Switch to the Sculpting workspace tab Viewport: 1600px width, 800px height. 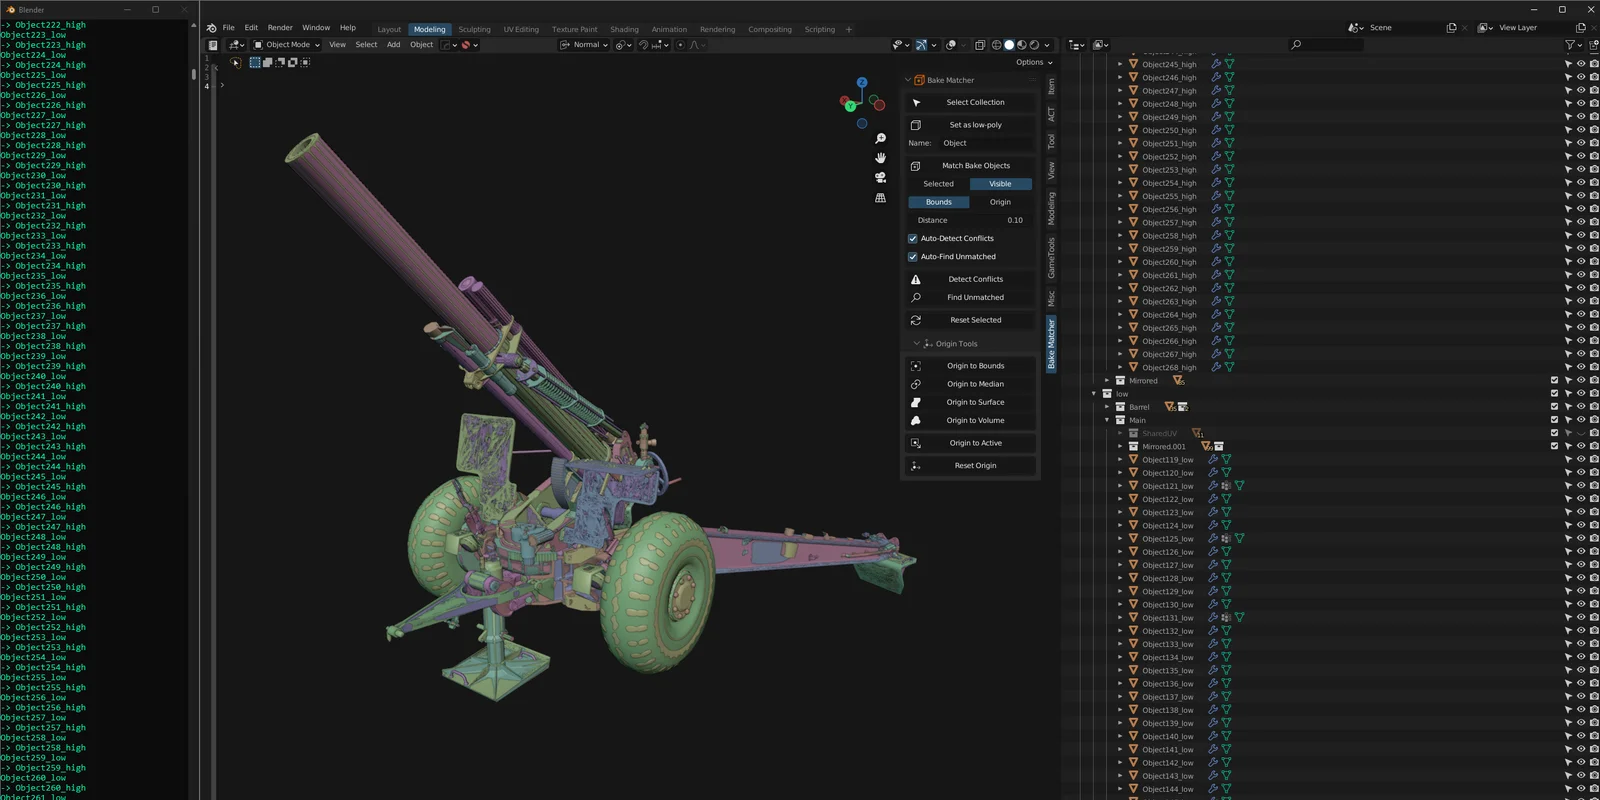pyautogui.click(x=474, y=30)
